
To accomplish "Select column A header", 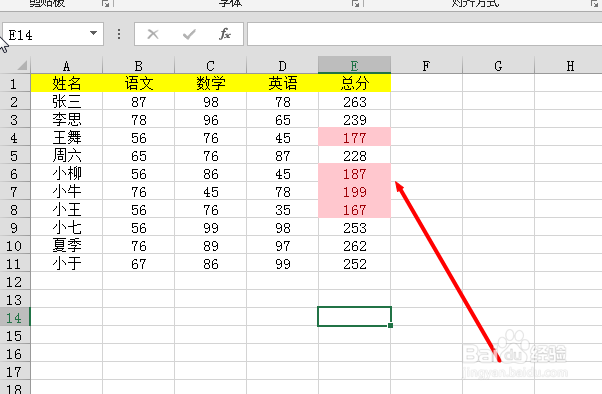I will click(x=67, y=66).
